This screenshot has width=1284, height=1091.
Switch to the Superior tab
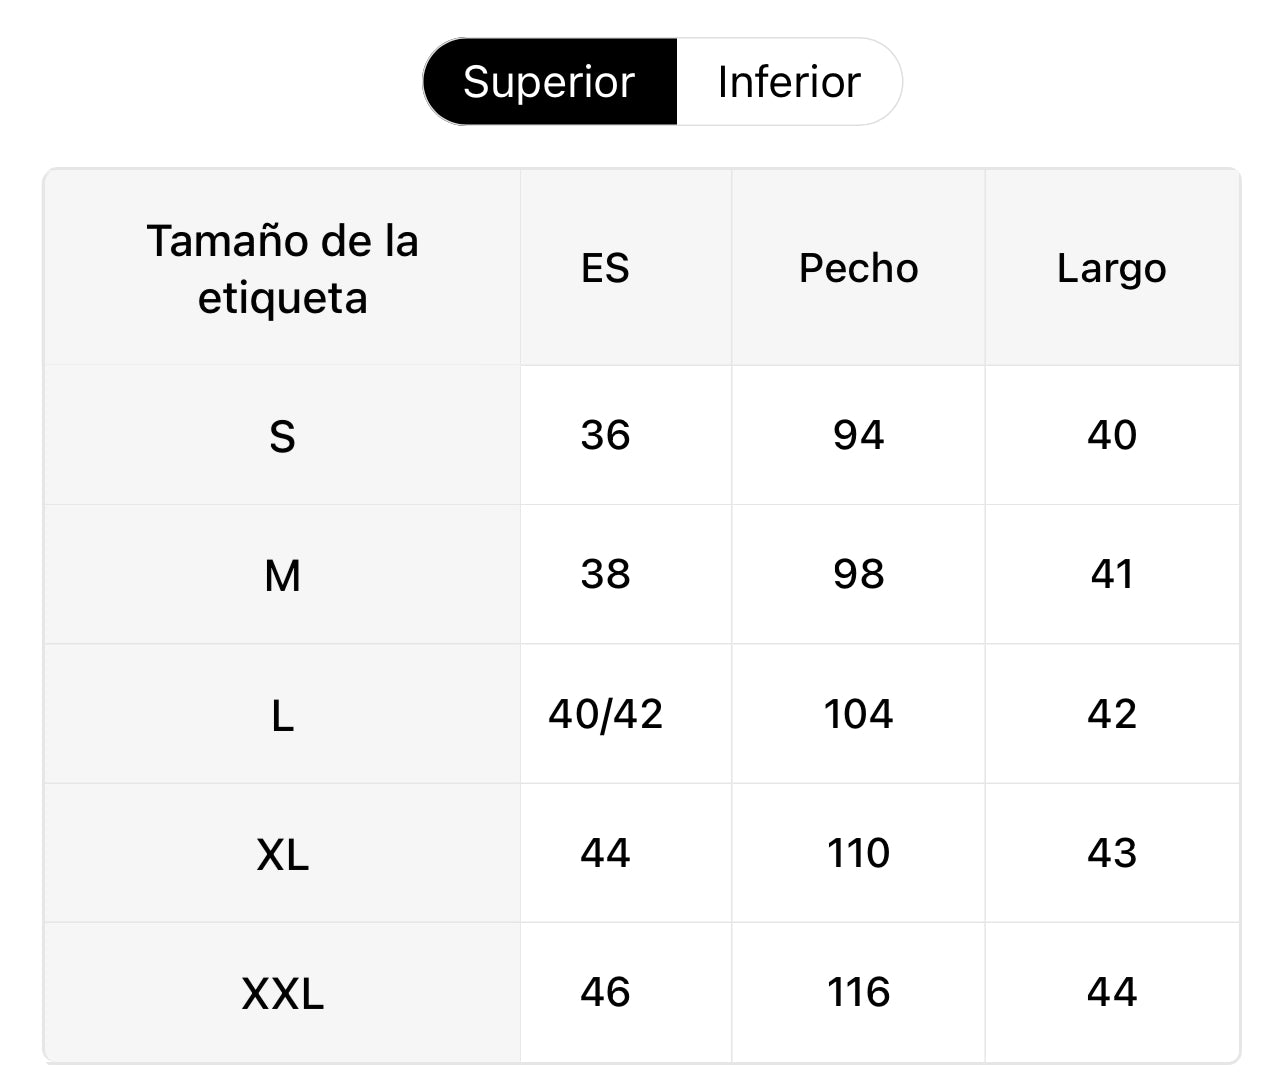click(x=549, y=82)
